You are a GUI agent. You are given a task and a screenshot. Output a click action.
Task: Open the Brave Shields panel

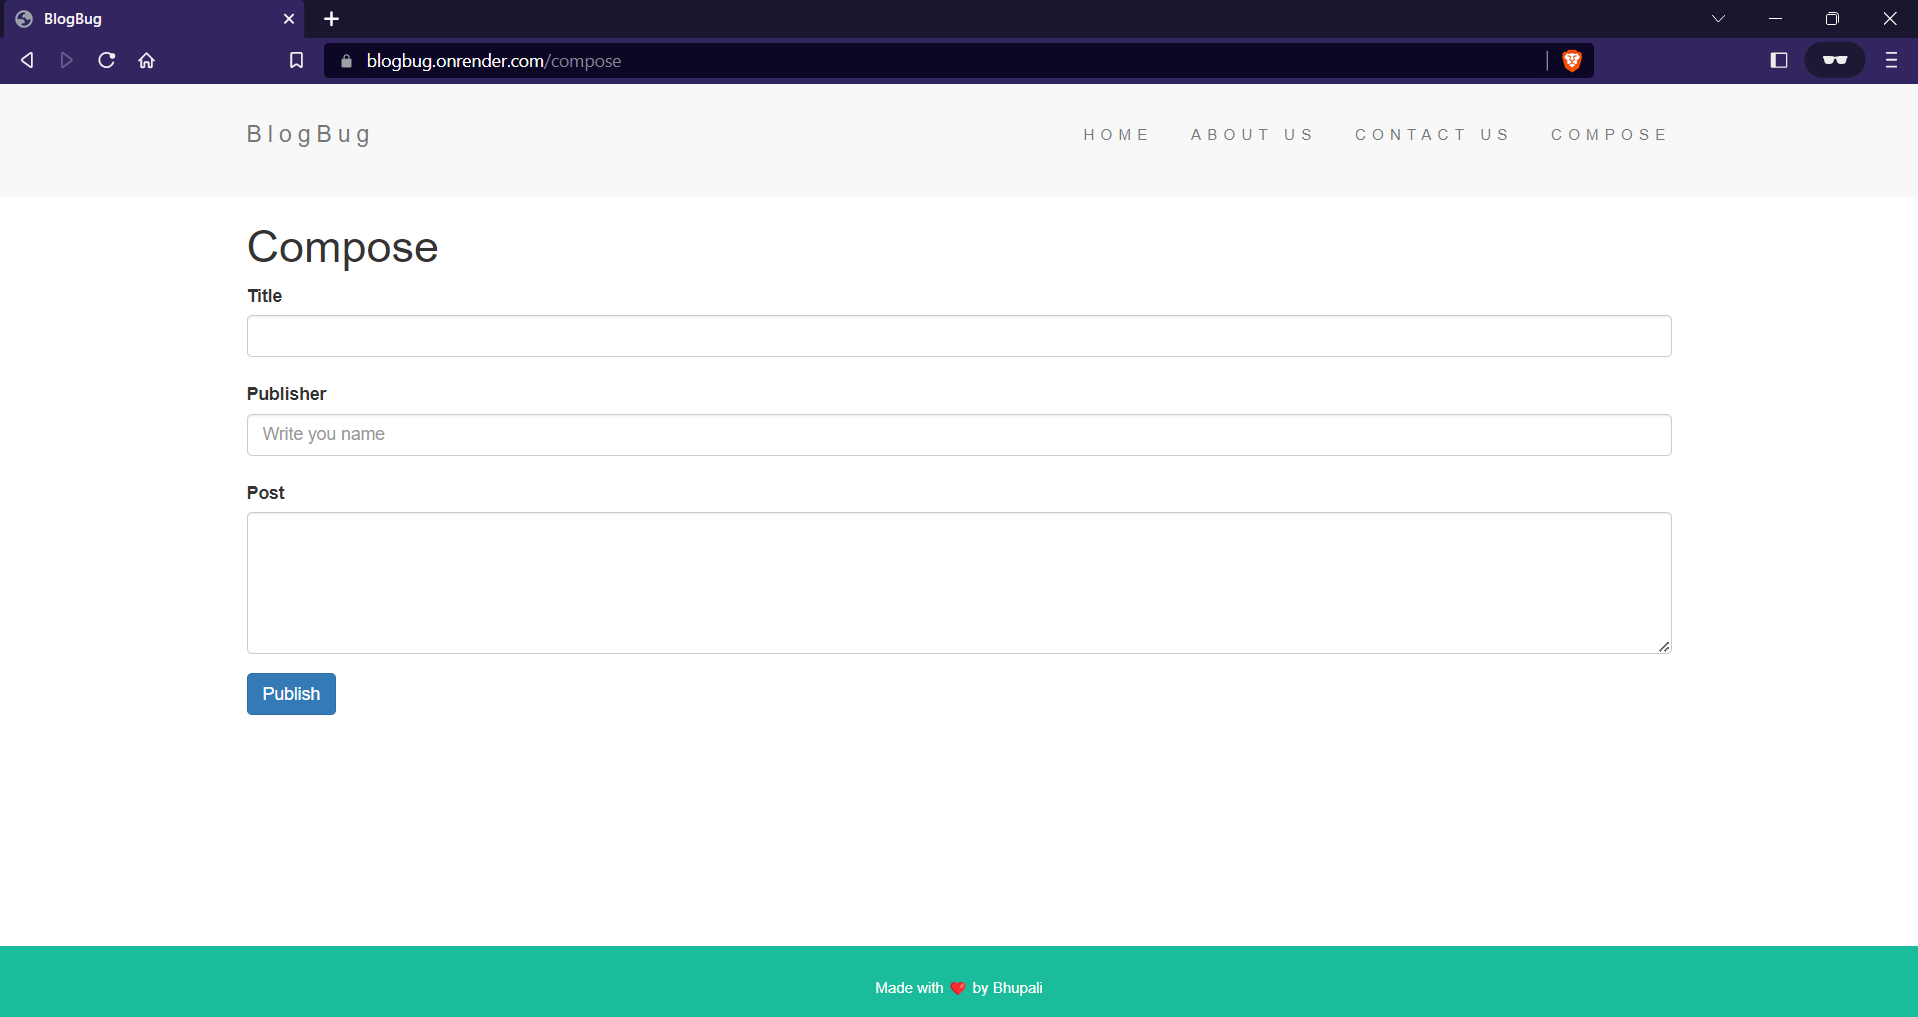pyautogui.click(x=1571, y=60)
